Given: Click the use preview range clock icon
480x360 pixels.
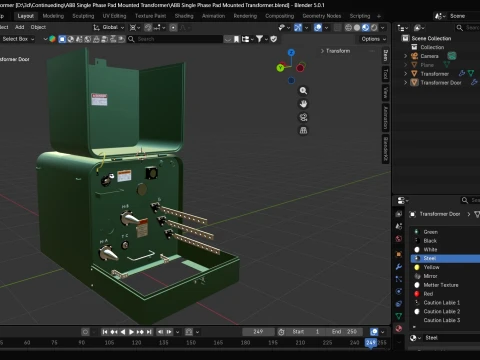Looking at the screenshot, I should click(281, 332).
